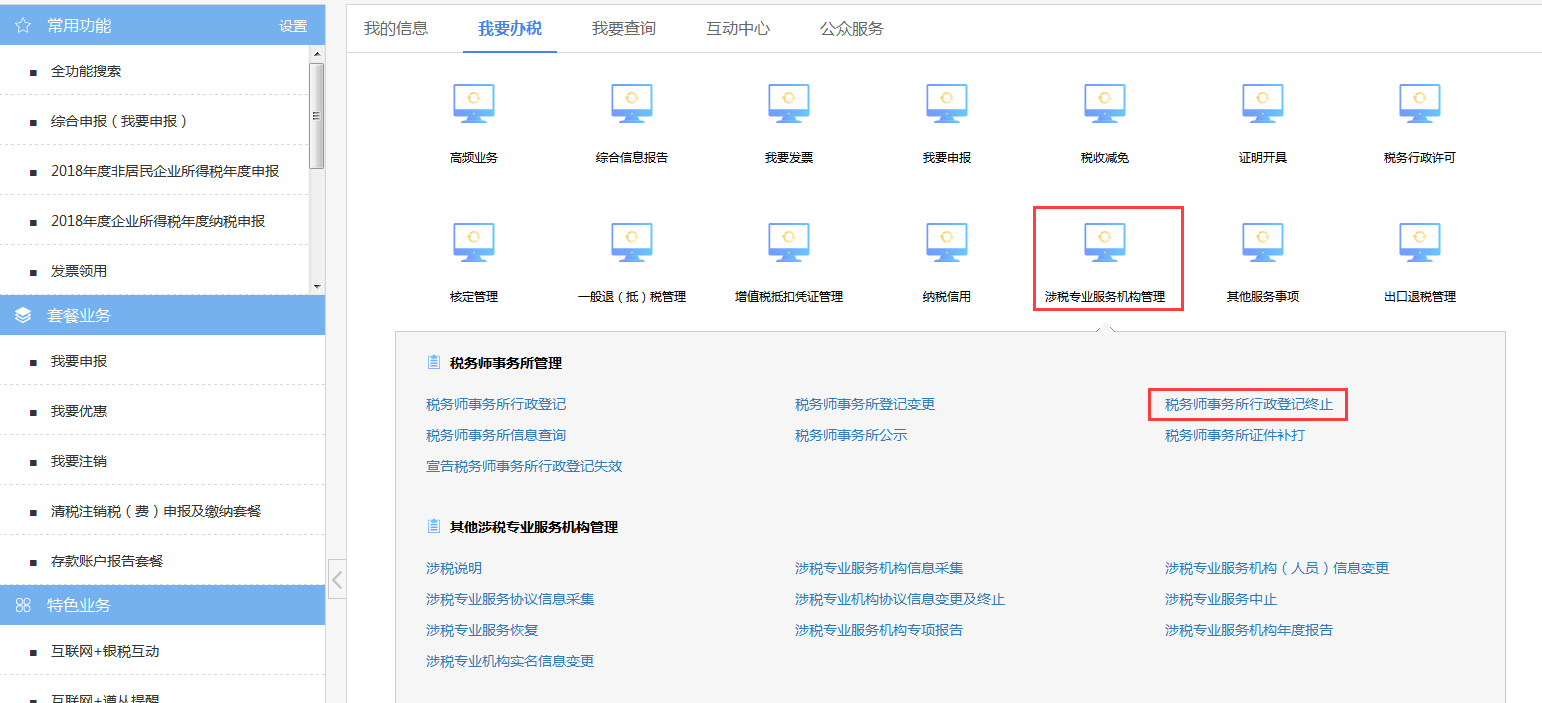Click the 涉税专业服务协议信息采集 link
Image resolution: width=1542 pixels, height=703 pixels.
510,600
